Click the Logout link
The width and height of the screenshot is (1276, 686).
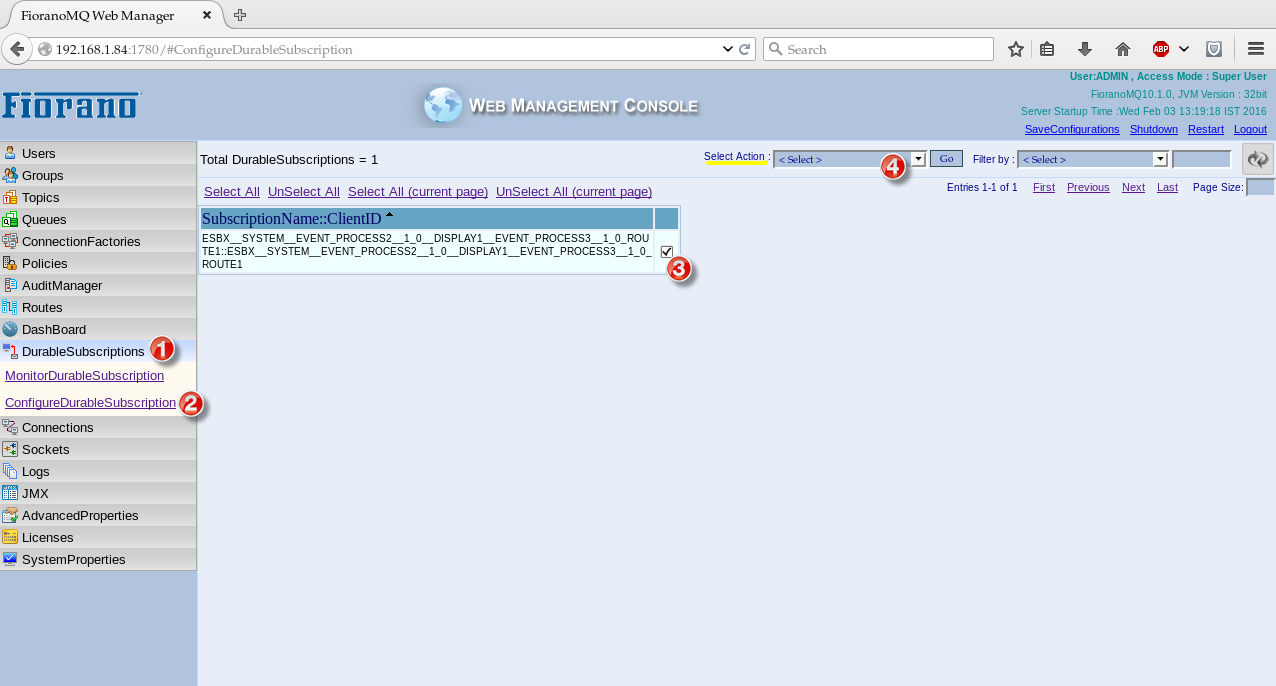1250,130
